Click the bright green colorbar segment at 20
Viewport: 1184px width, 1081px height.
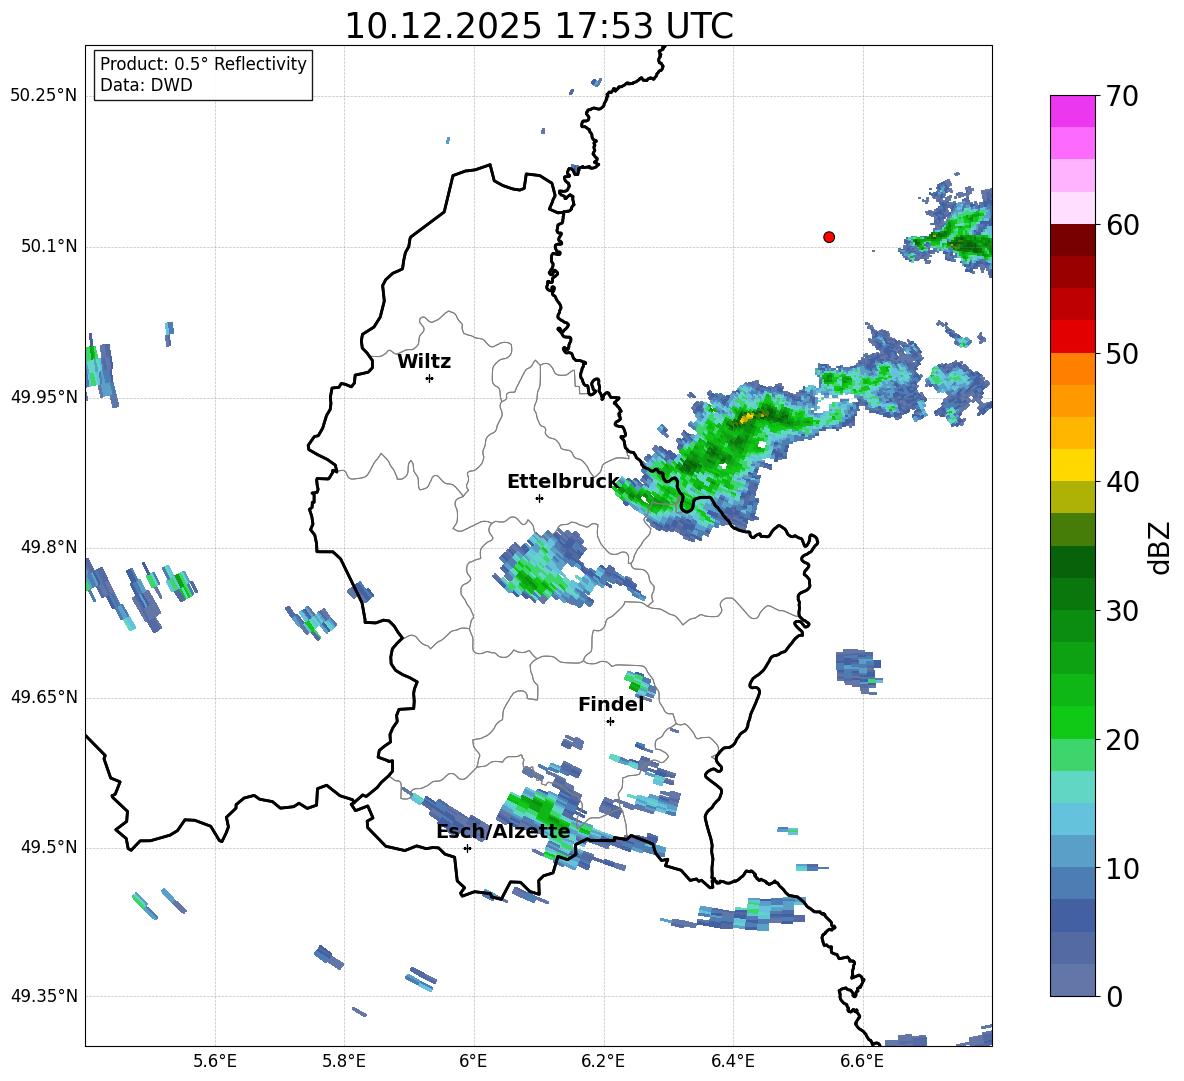(1072, 722)
